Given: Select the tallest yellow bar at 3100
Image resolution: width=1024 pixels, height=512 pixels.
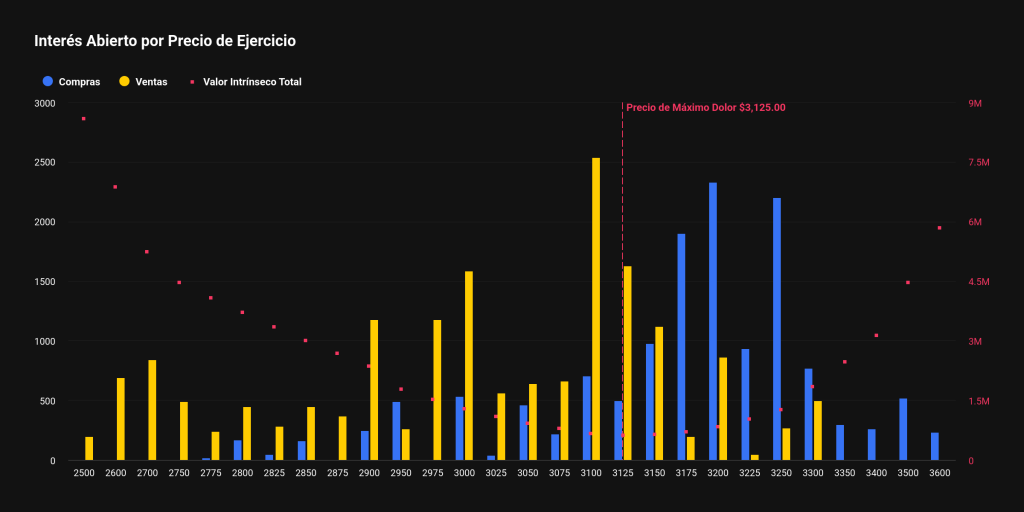Looking at the screenshot, I should pos(596,310).
